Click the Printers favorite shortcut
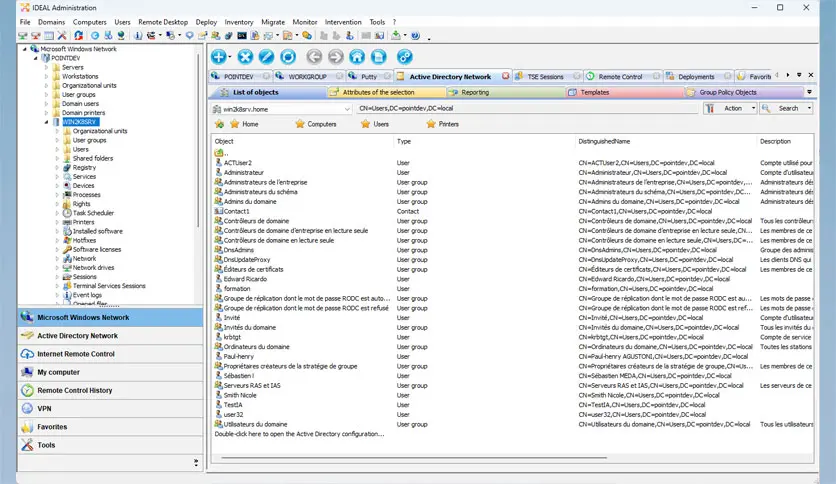 pyautogui.click(x=442, y=124)
